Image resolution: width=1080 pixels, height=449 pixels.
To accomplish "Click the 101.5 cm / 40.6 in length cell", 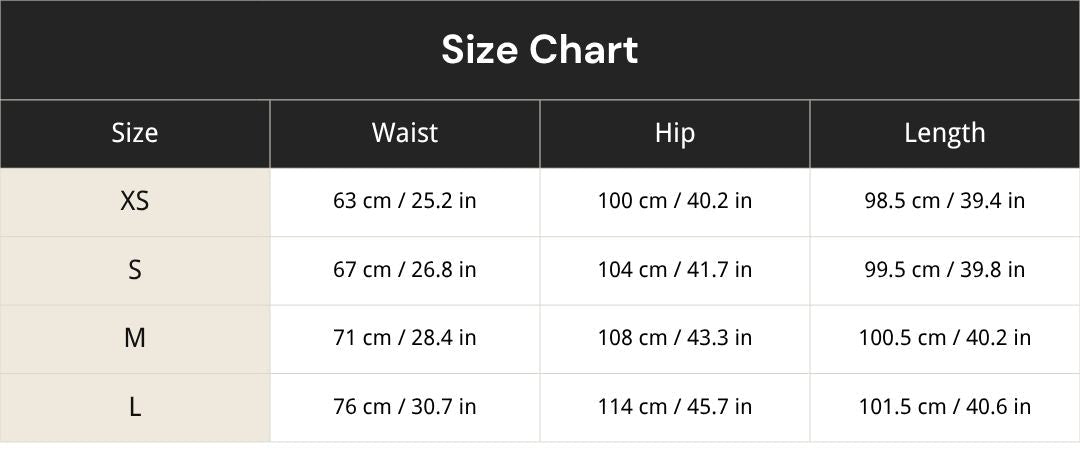I will coord(945,408).
